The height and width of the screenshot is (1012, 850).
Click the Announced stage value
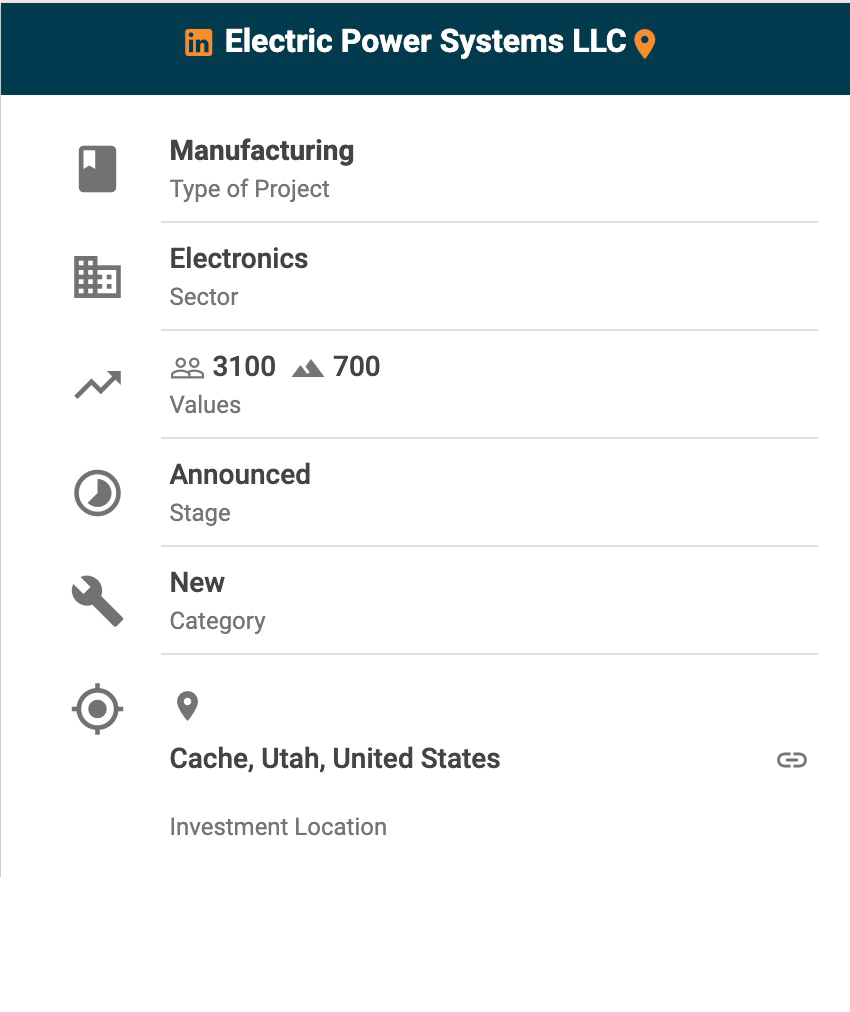[x=240, y=475]
